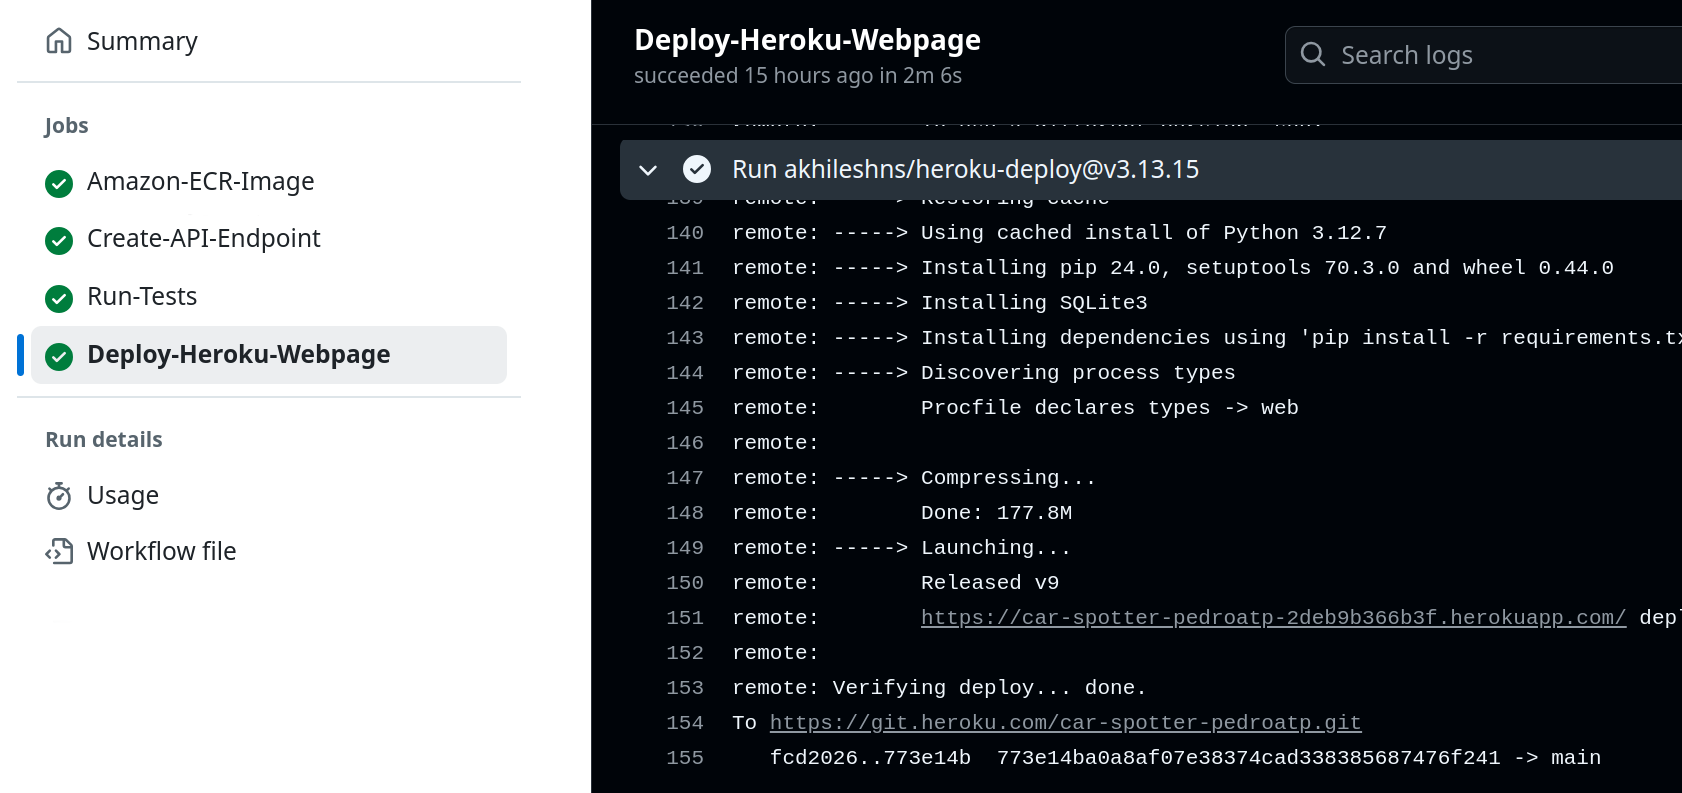This screenshot has height=793, width=1682.
Task: Click log line number 154
Action: [x=685, y=723]
